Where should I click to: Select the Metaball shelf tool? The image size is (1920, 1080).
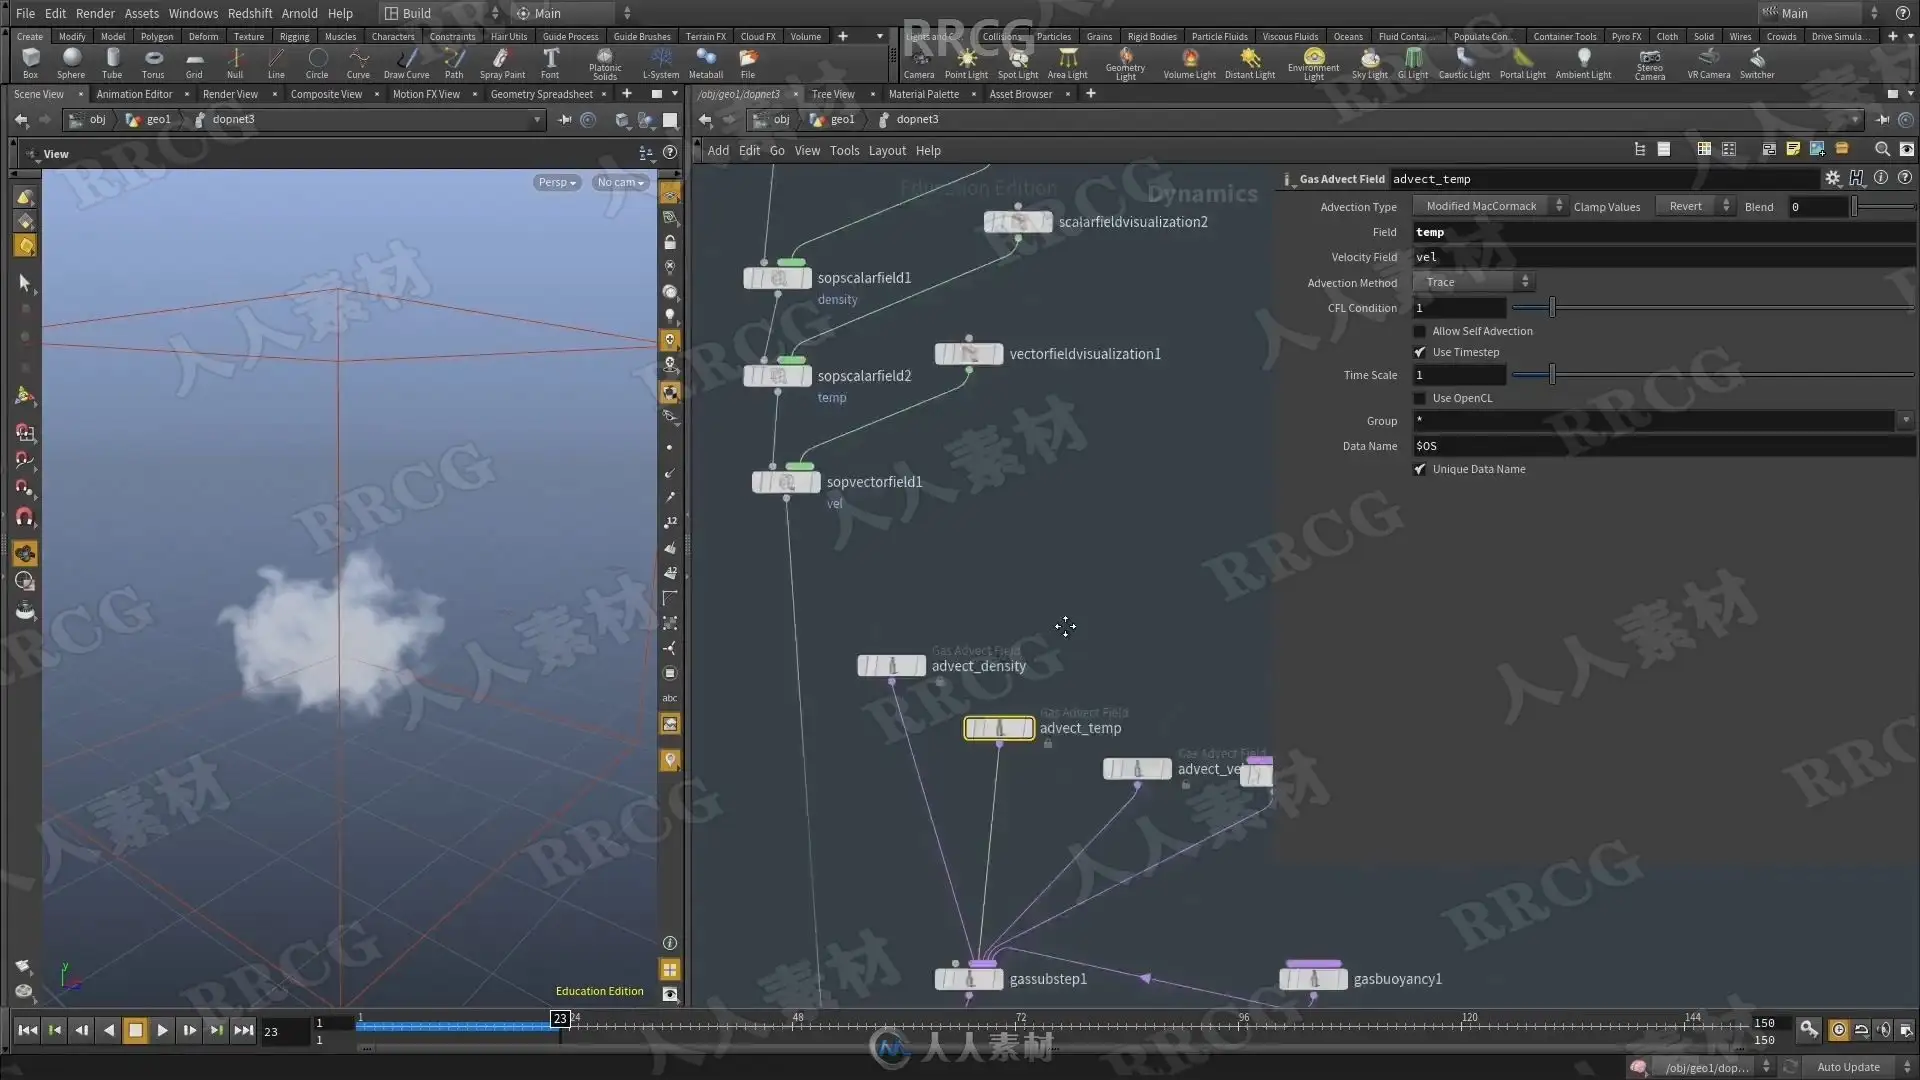[x=706, y=63]
